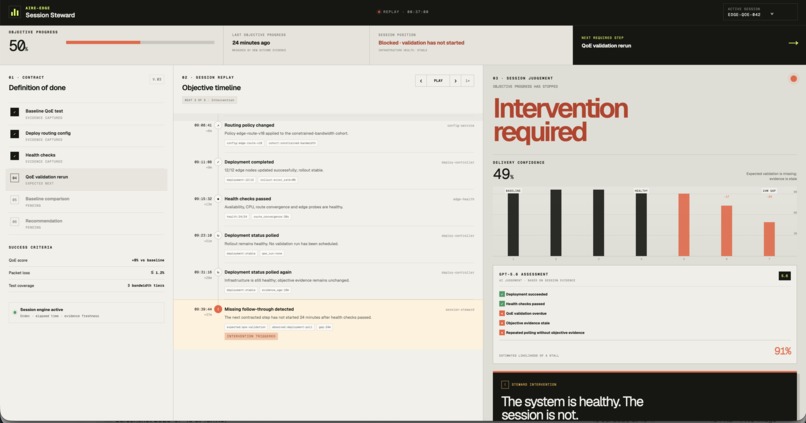The image size is (806, 423).
Task: Click the 'Health checks passed' event title
Action: click(248, 199)
